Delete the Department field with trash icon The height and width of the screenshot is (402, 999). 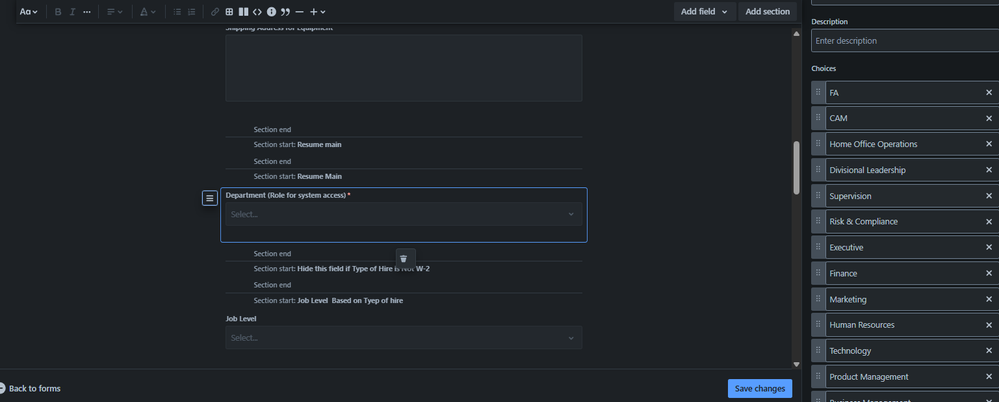pos(404,258)
